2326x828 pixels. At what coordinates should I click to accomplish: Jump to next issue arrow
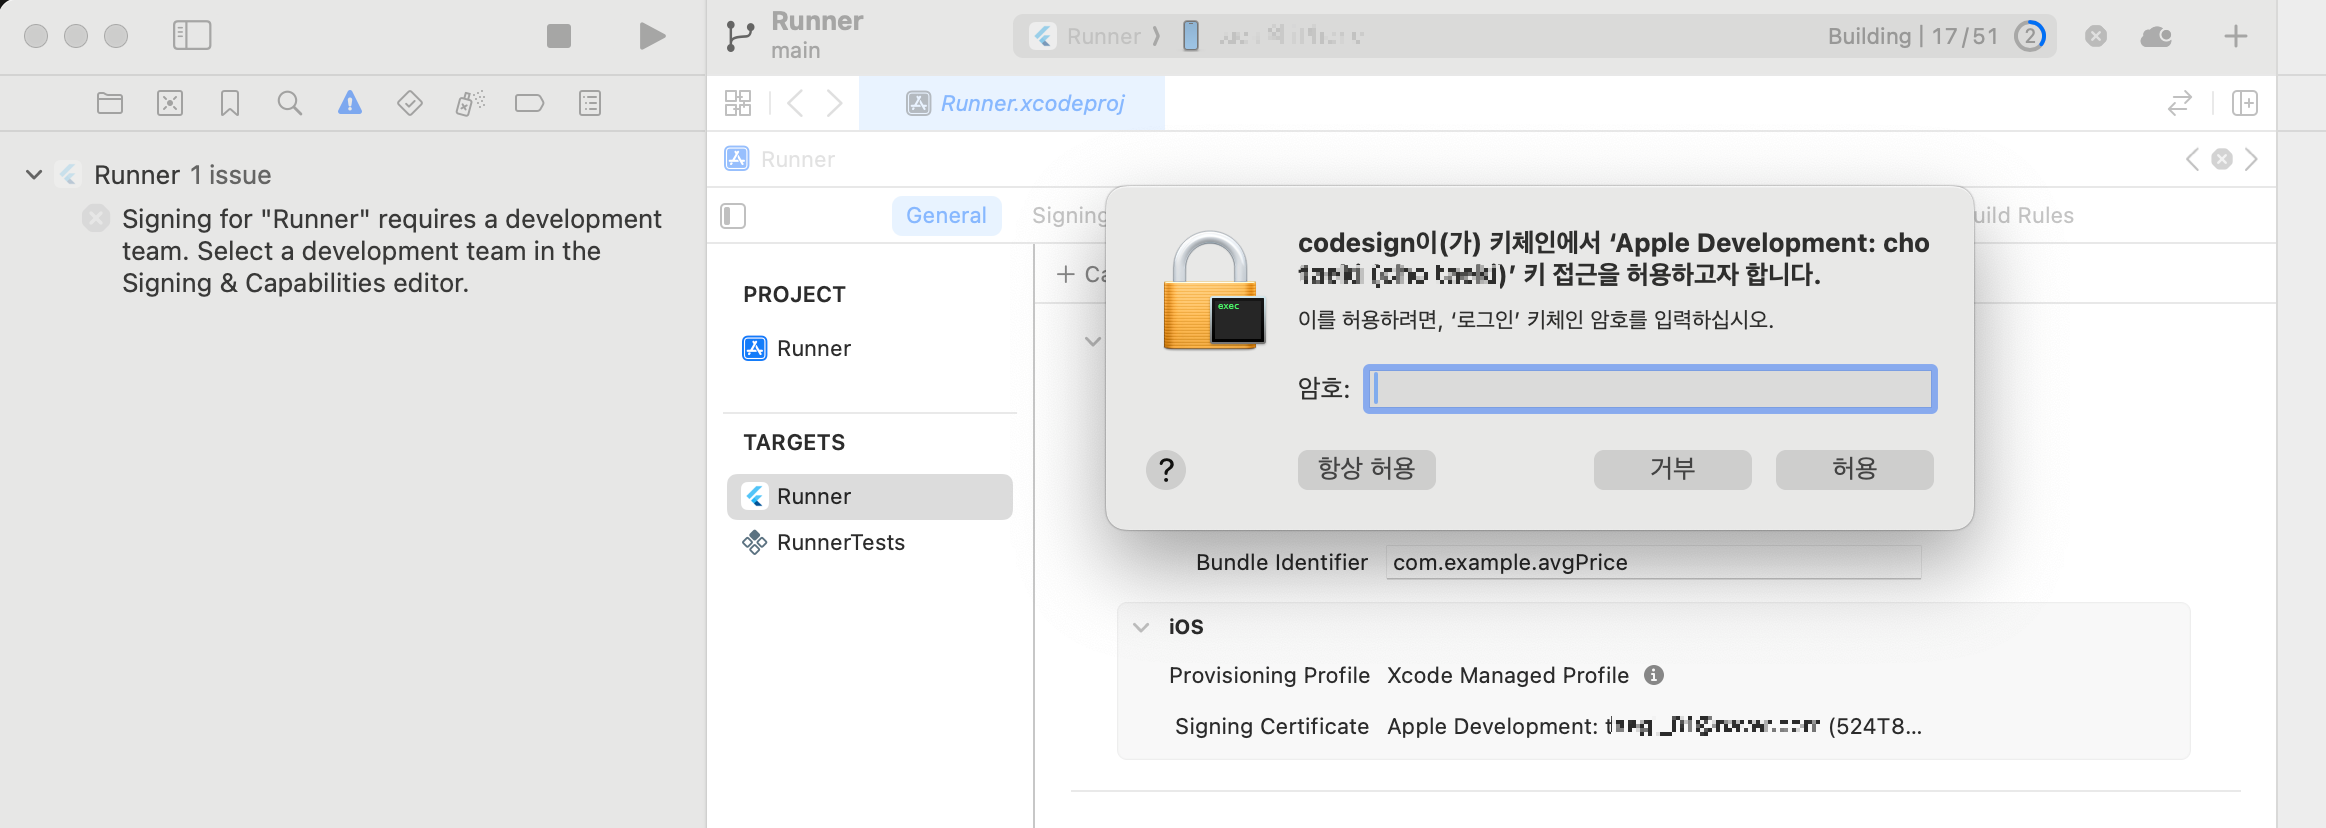[x=2251, y=159]
